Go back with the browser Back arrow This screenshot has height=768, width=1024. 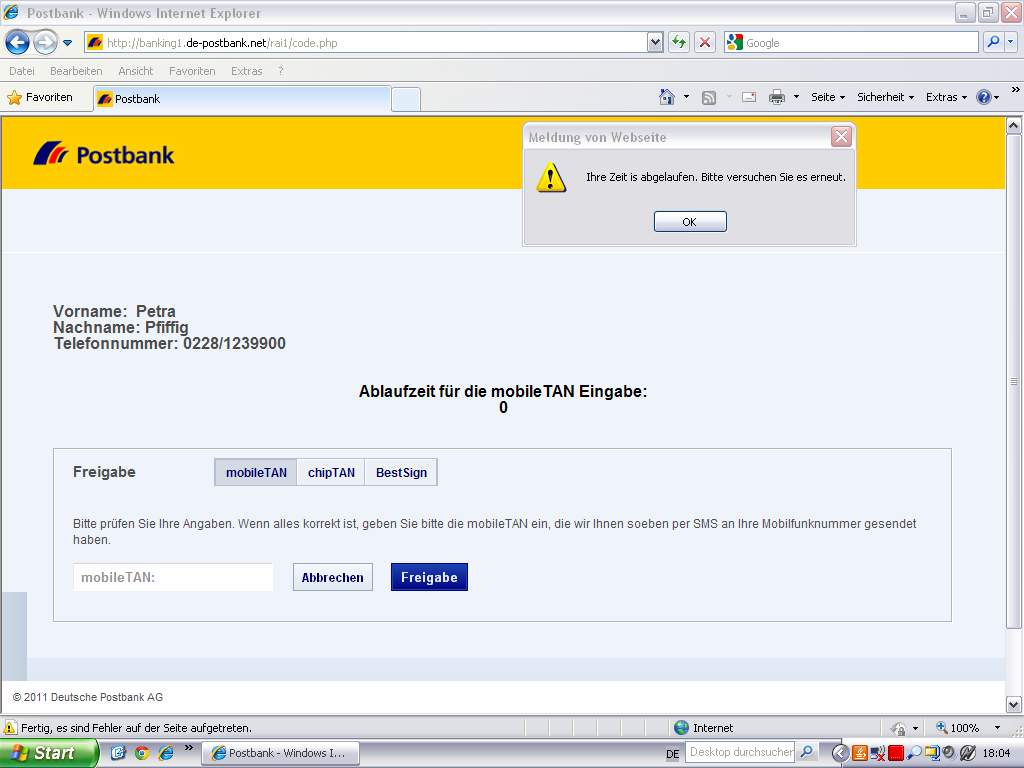(x=17, y=43)
